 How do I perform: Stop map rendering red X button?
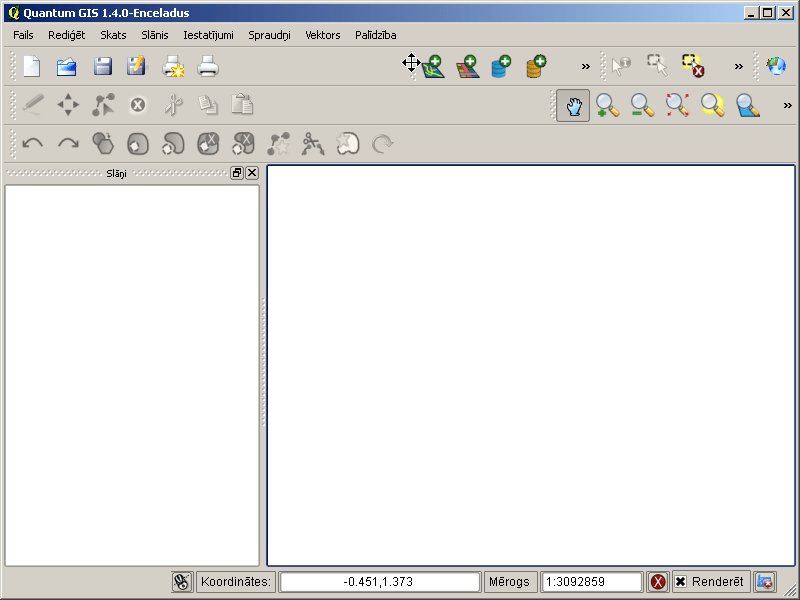(658, 582)
